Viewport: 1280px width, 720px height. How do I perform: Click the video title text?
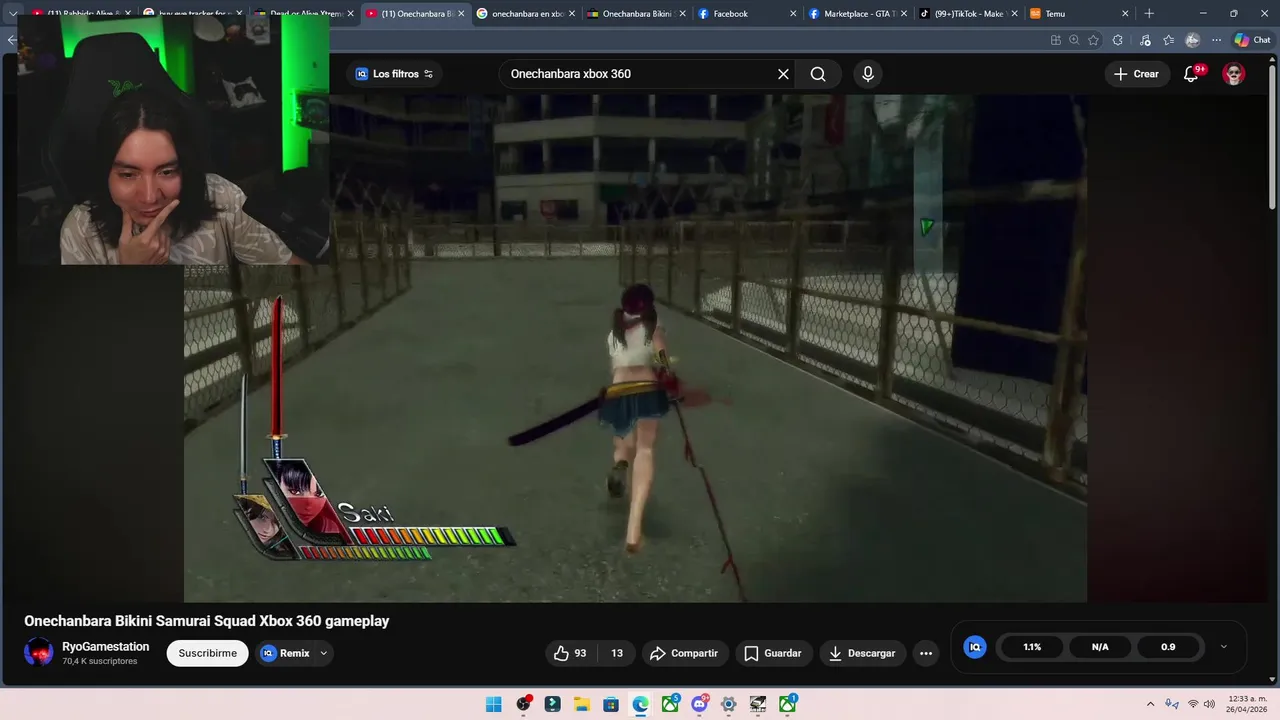[206, 621]
